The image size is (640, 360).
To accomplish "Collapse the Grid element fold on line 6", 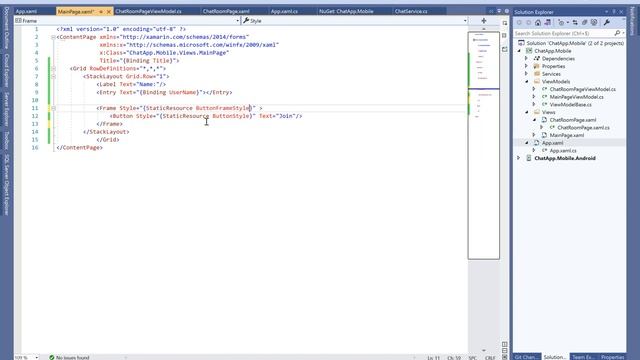I will [x=53, y=69].
